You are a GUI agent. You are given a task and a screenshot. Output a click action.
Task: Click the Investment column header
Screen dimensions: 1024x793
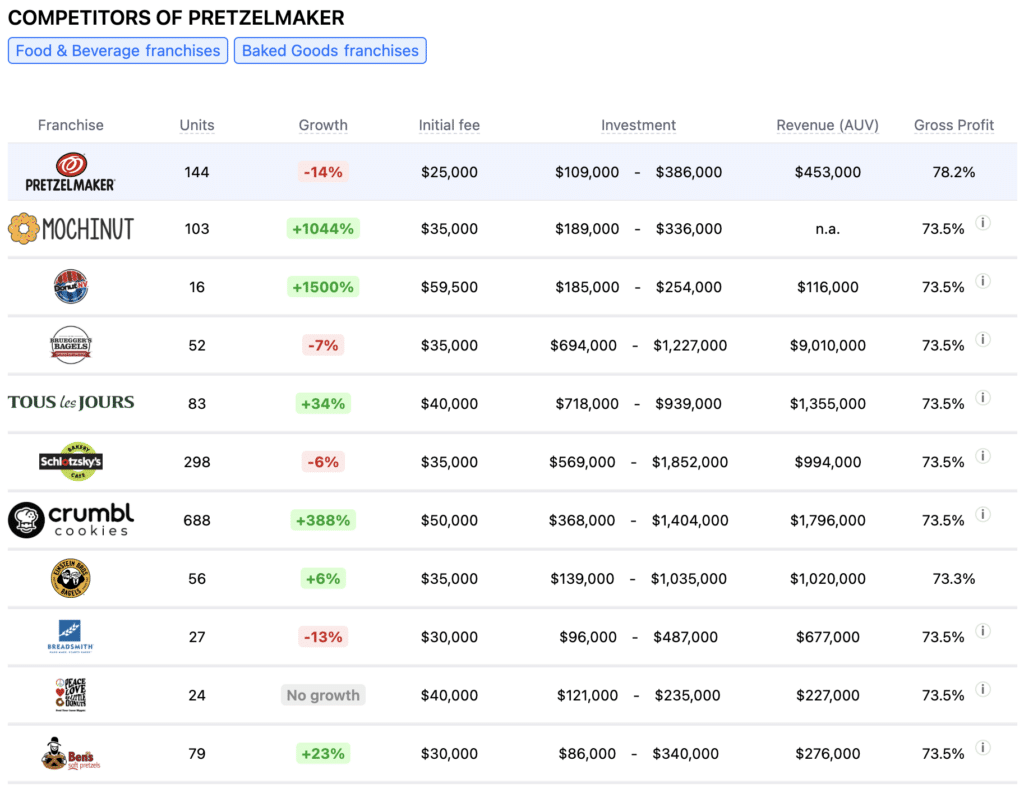pos(638,125)
